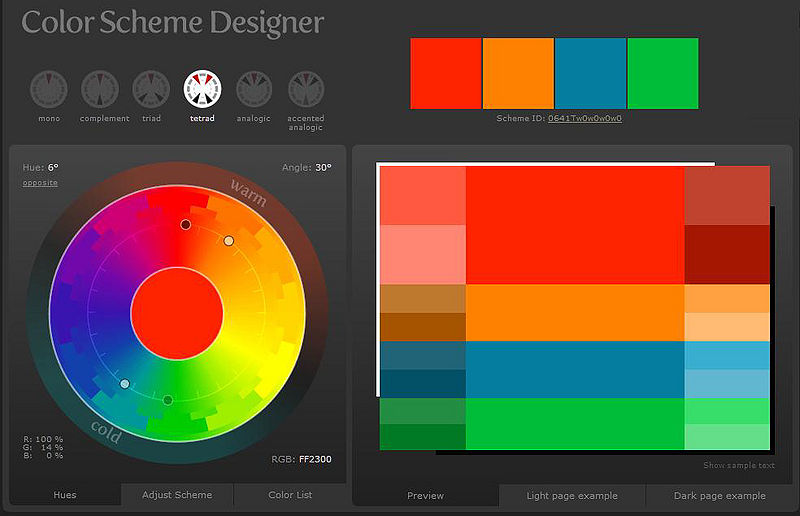The image size is (800, 516).
Task: Click the R: 100 % readout
Action: pyautogui.click(x=43, y=439)
